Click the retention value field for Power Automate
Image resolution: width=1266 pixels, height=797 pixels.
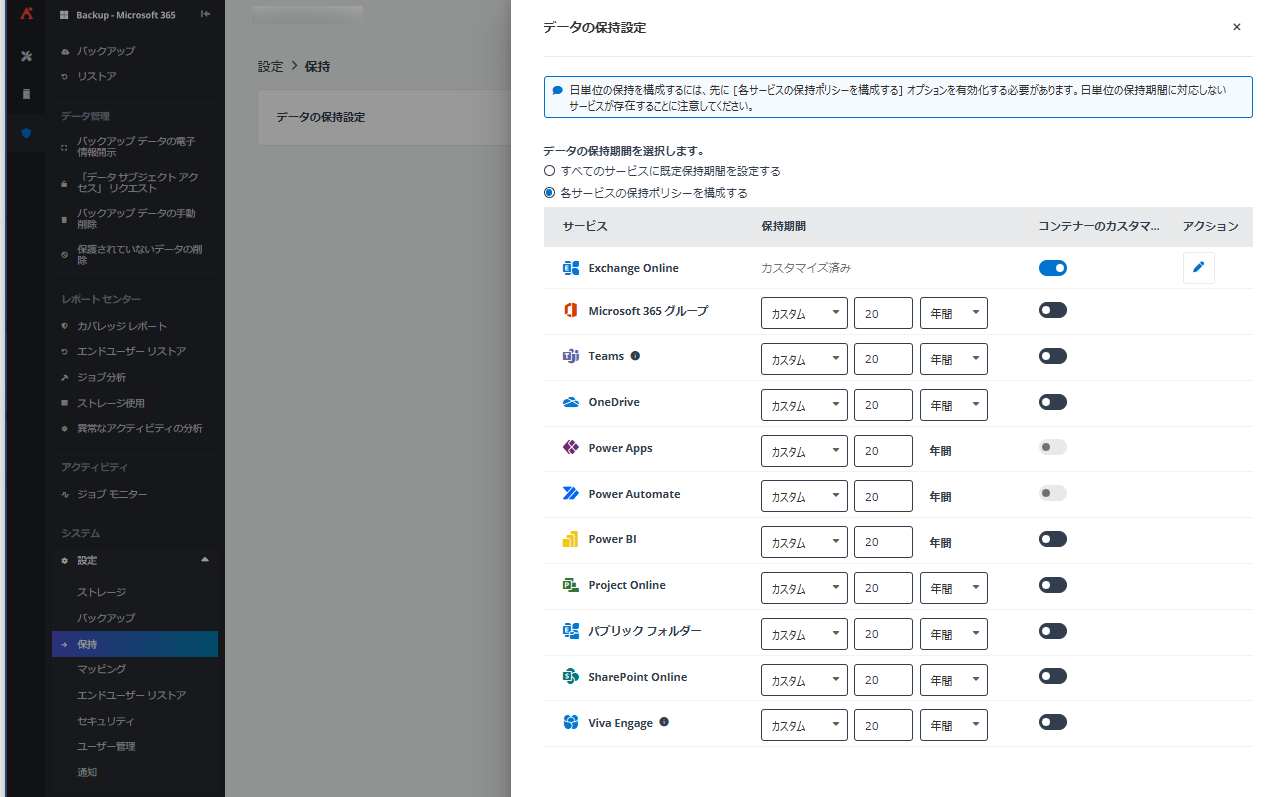point(883,496)
